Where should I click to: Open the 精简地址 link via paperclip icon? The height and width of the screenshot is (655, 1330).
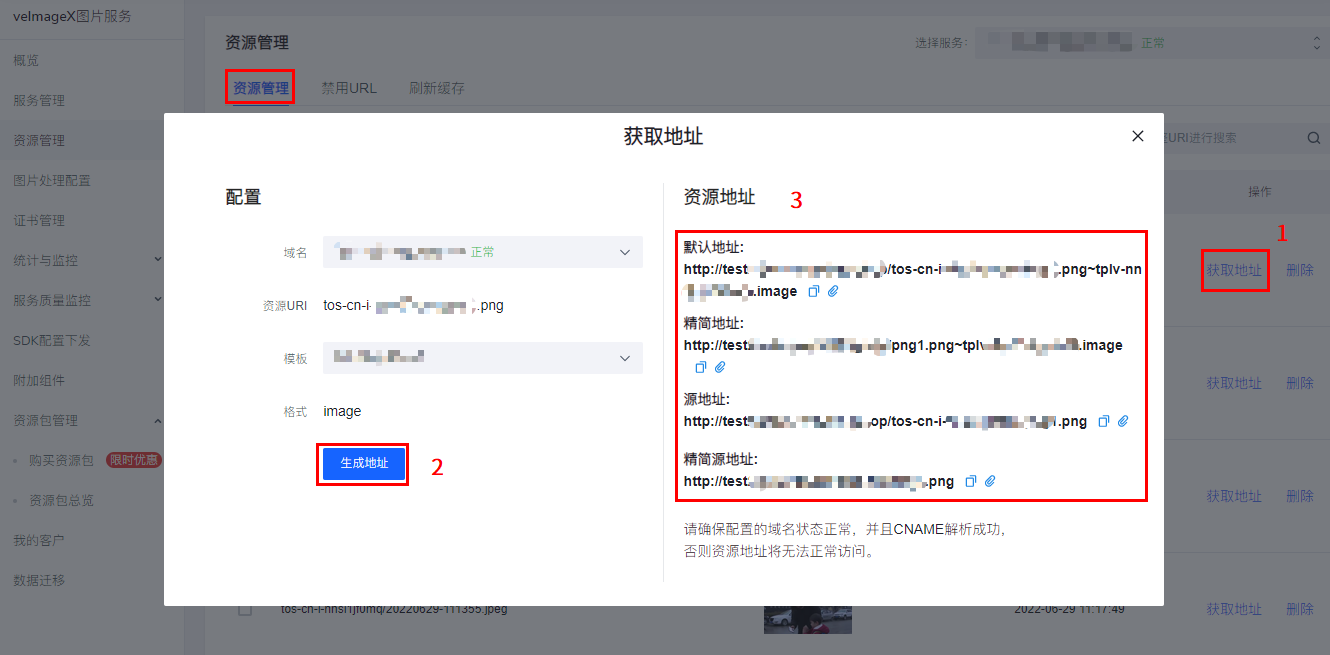[x=720, y=367]
